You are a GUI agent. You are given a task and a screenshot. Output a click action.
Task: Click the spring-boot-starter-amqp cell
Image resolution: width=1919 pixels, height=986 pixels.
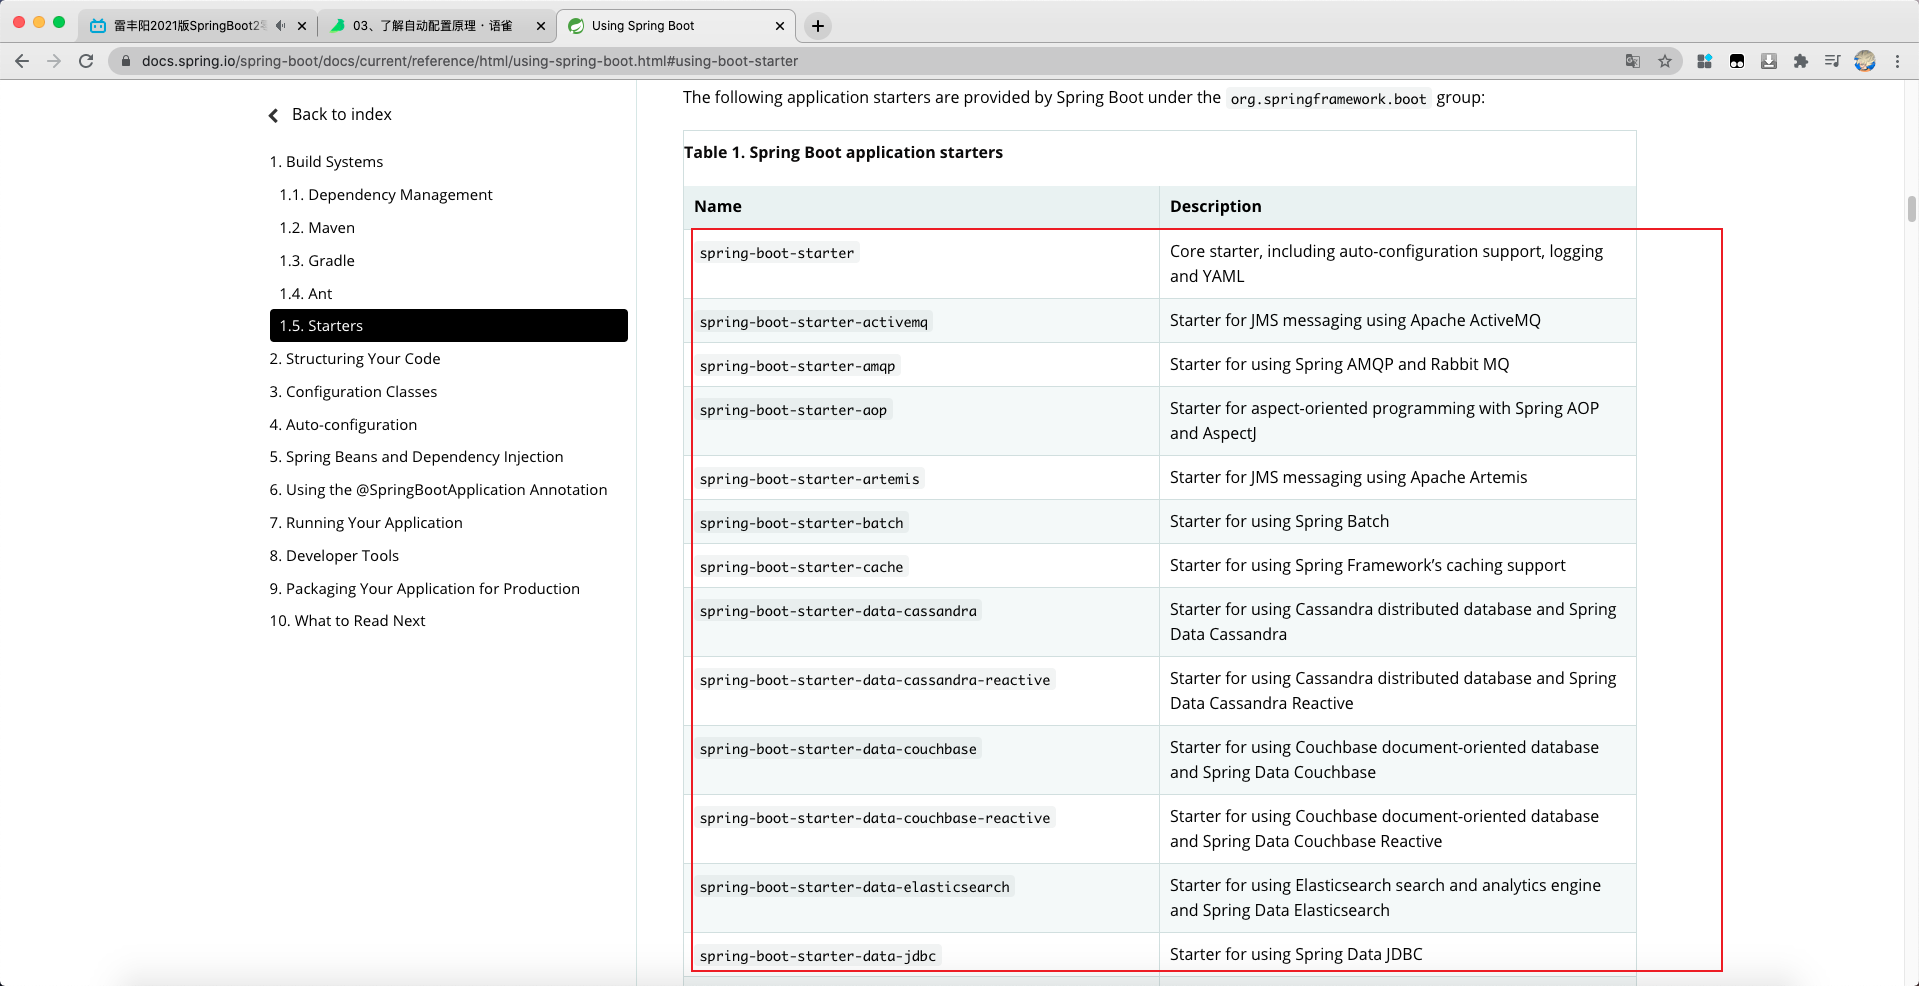point(797,366)
